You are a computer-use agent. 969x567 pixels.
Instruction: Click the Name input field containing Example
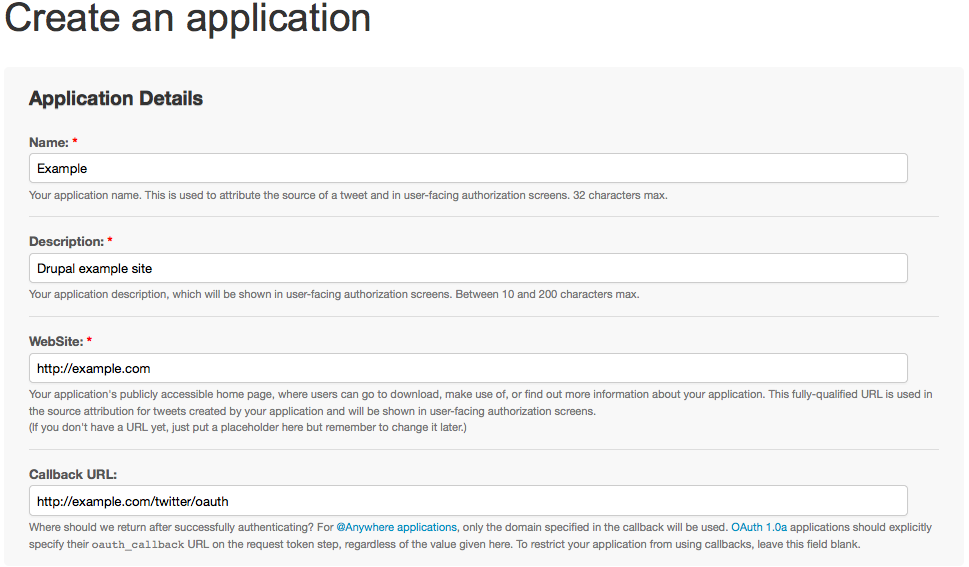click(x=468, y=168)
